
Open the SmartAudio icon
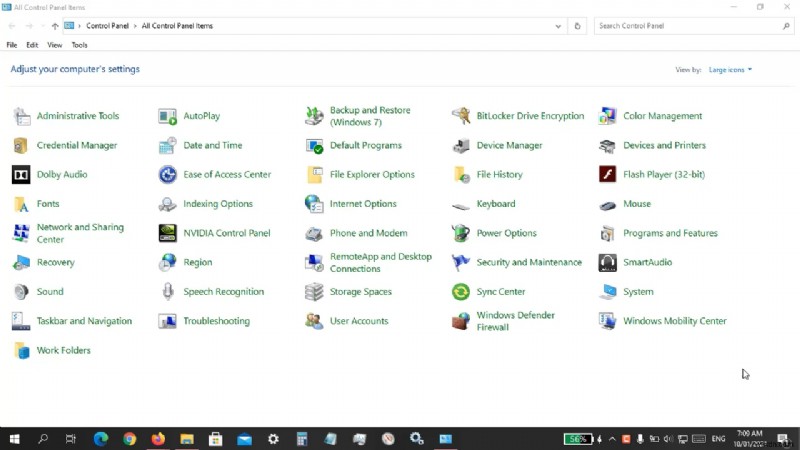607,263
